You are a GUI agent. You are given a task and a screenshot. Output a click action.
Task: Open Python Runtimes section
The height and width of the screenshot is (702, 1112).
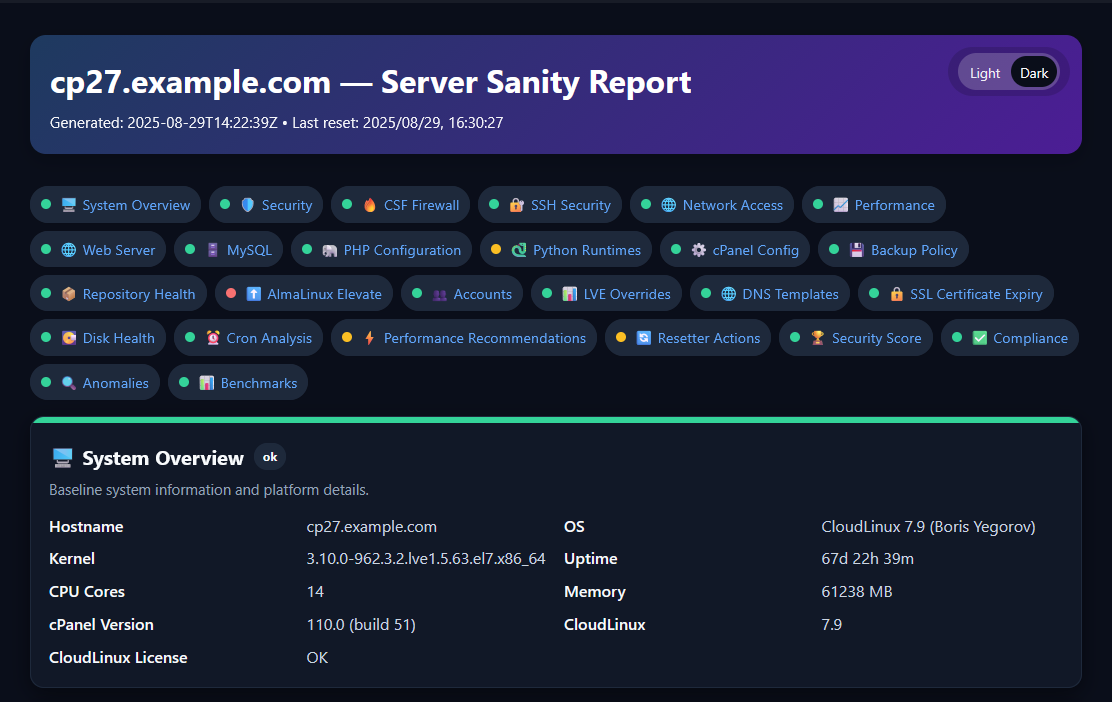[566, 250]
